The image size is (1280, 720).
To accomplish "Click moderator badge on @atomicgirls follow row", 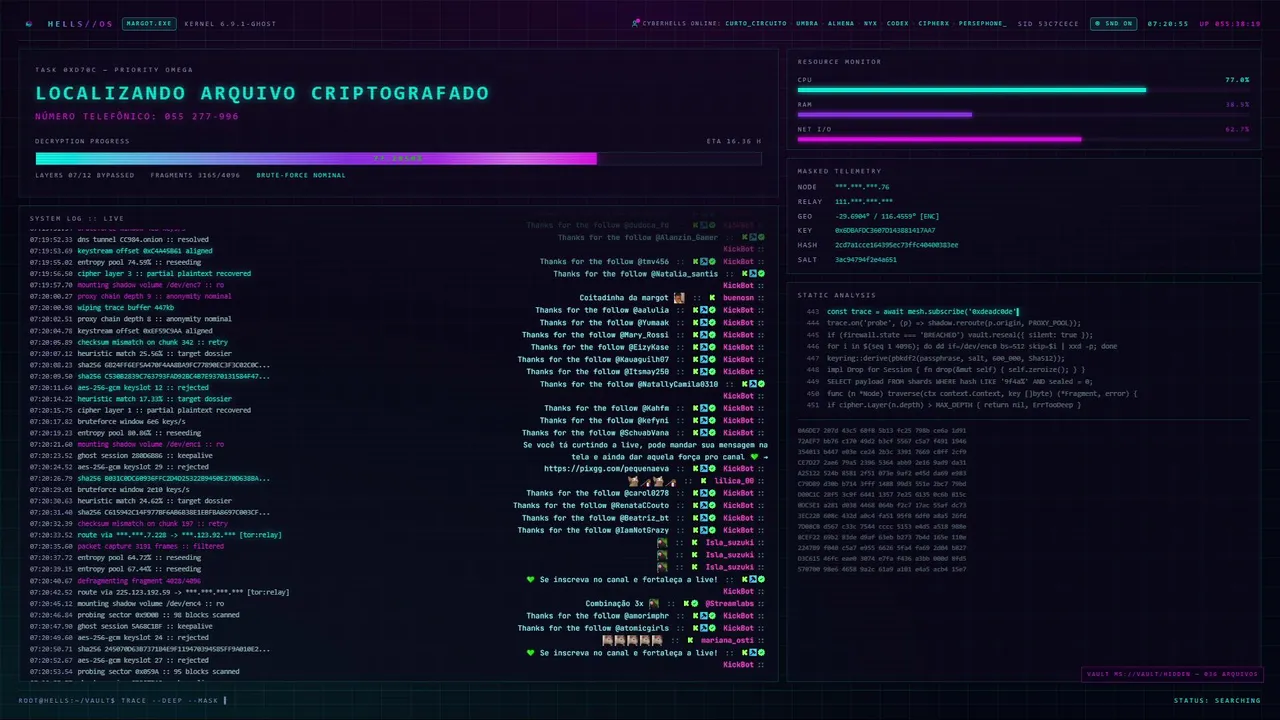I will (x=704, y=628).
